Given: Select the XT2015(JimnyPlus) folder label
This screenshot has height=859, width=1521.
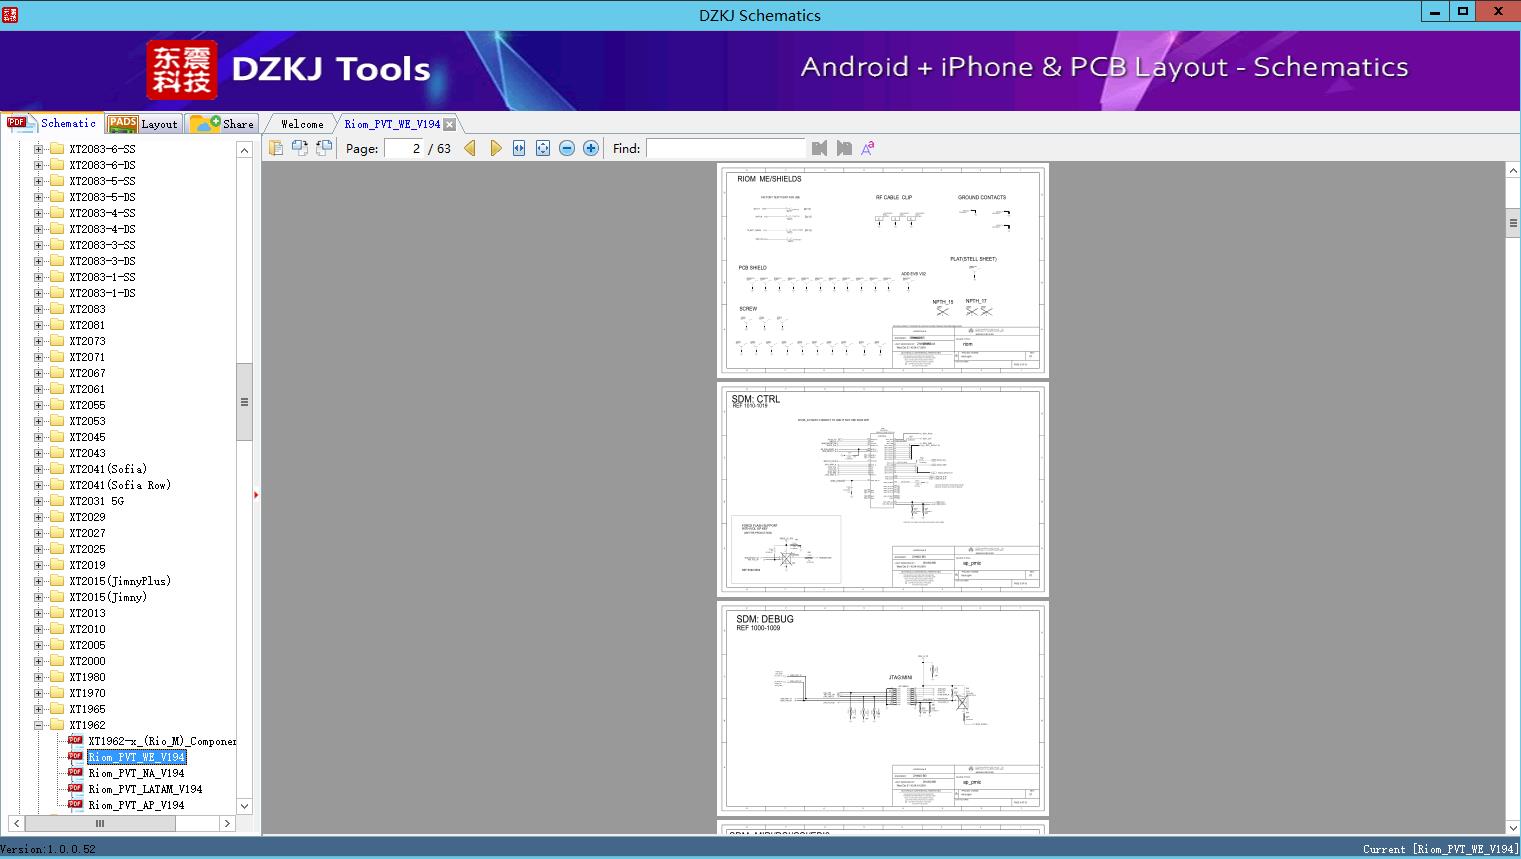Looking at the screenshot, I should (120, 581).
